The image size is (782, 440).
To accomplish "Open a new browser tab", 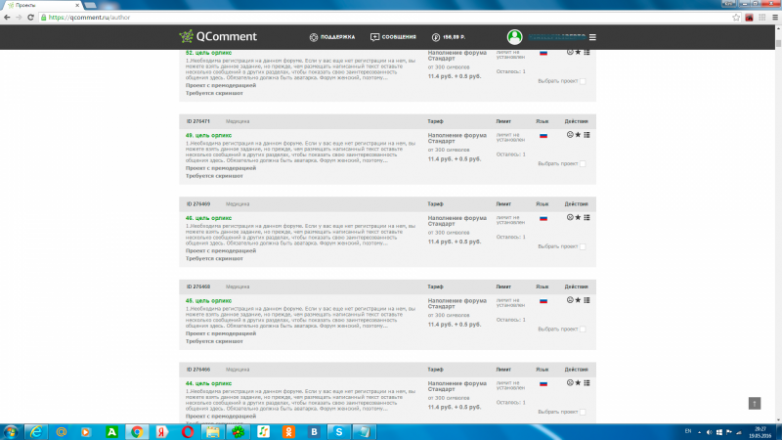I will coord(91,5).
